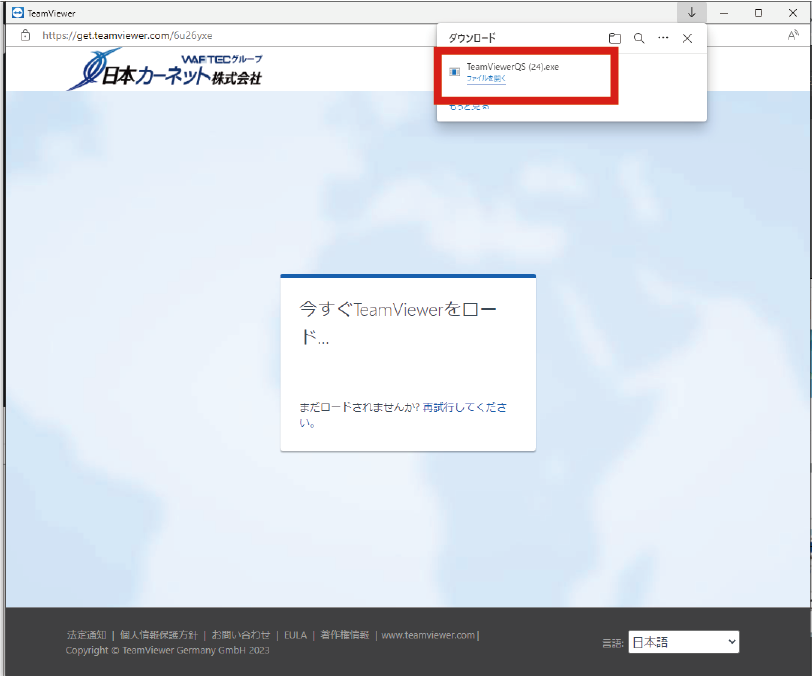Maximize the TeamViewer window
The image size is (812, 676).
pyautogui.click(x=758, y=13)
